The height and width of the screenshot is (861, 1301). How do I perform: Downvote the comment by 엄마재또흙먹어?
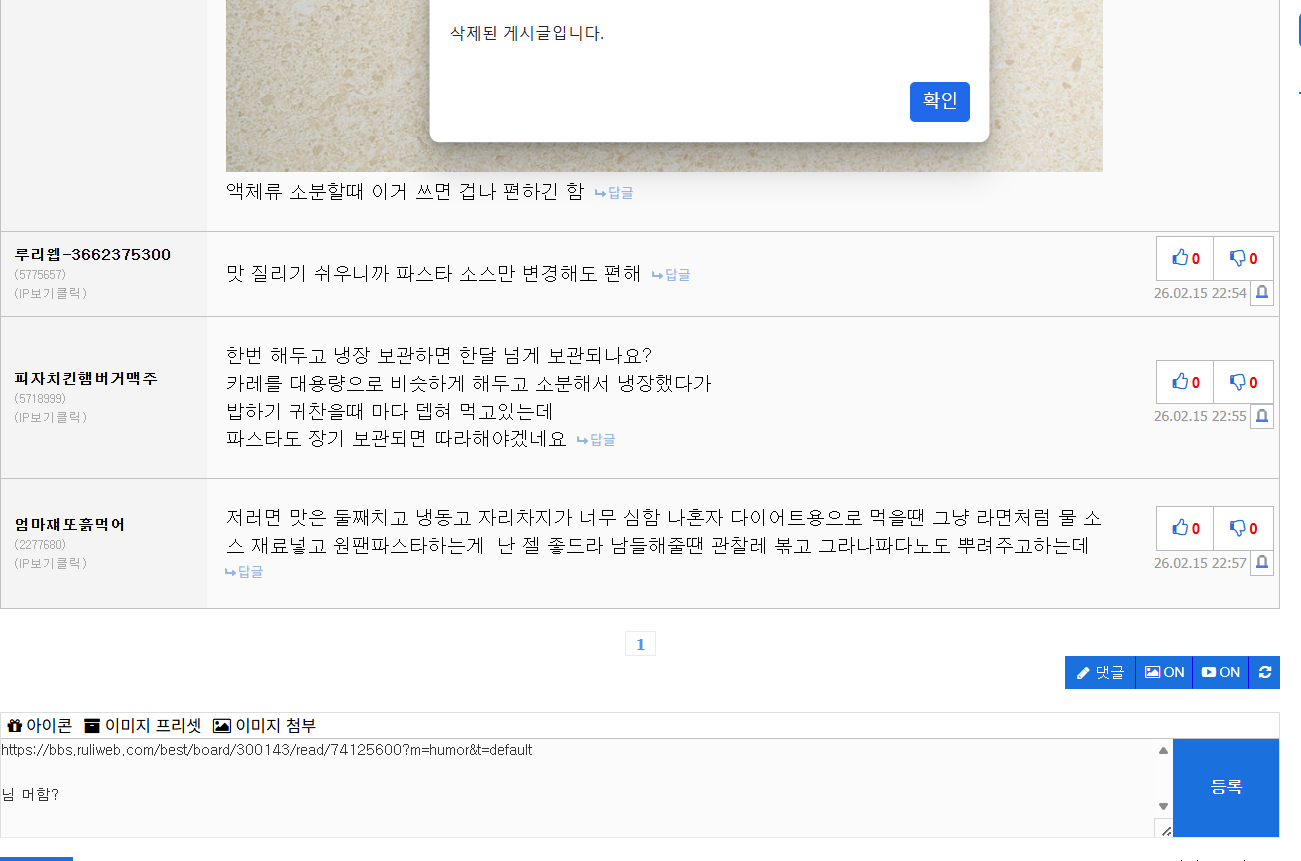1243,528
